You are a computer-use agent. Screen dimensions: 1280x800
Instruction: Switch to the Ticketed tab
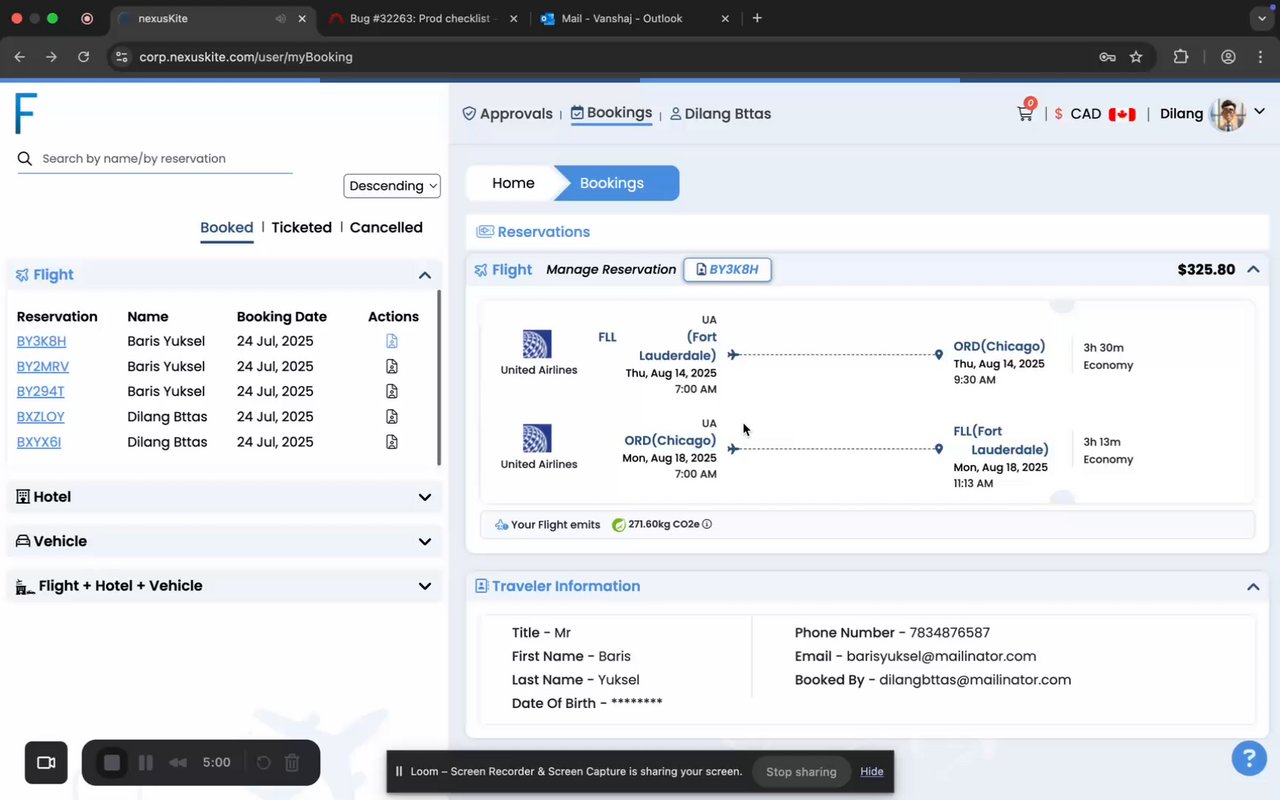[x=302, y=228]
